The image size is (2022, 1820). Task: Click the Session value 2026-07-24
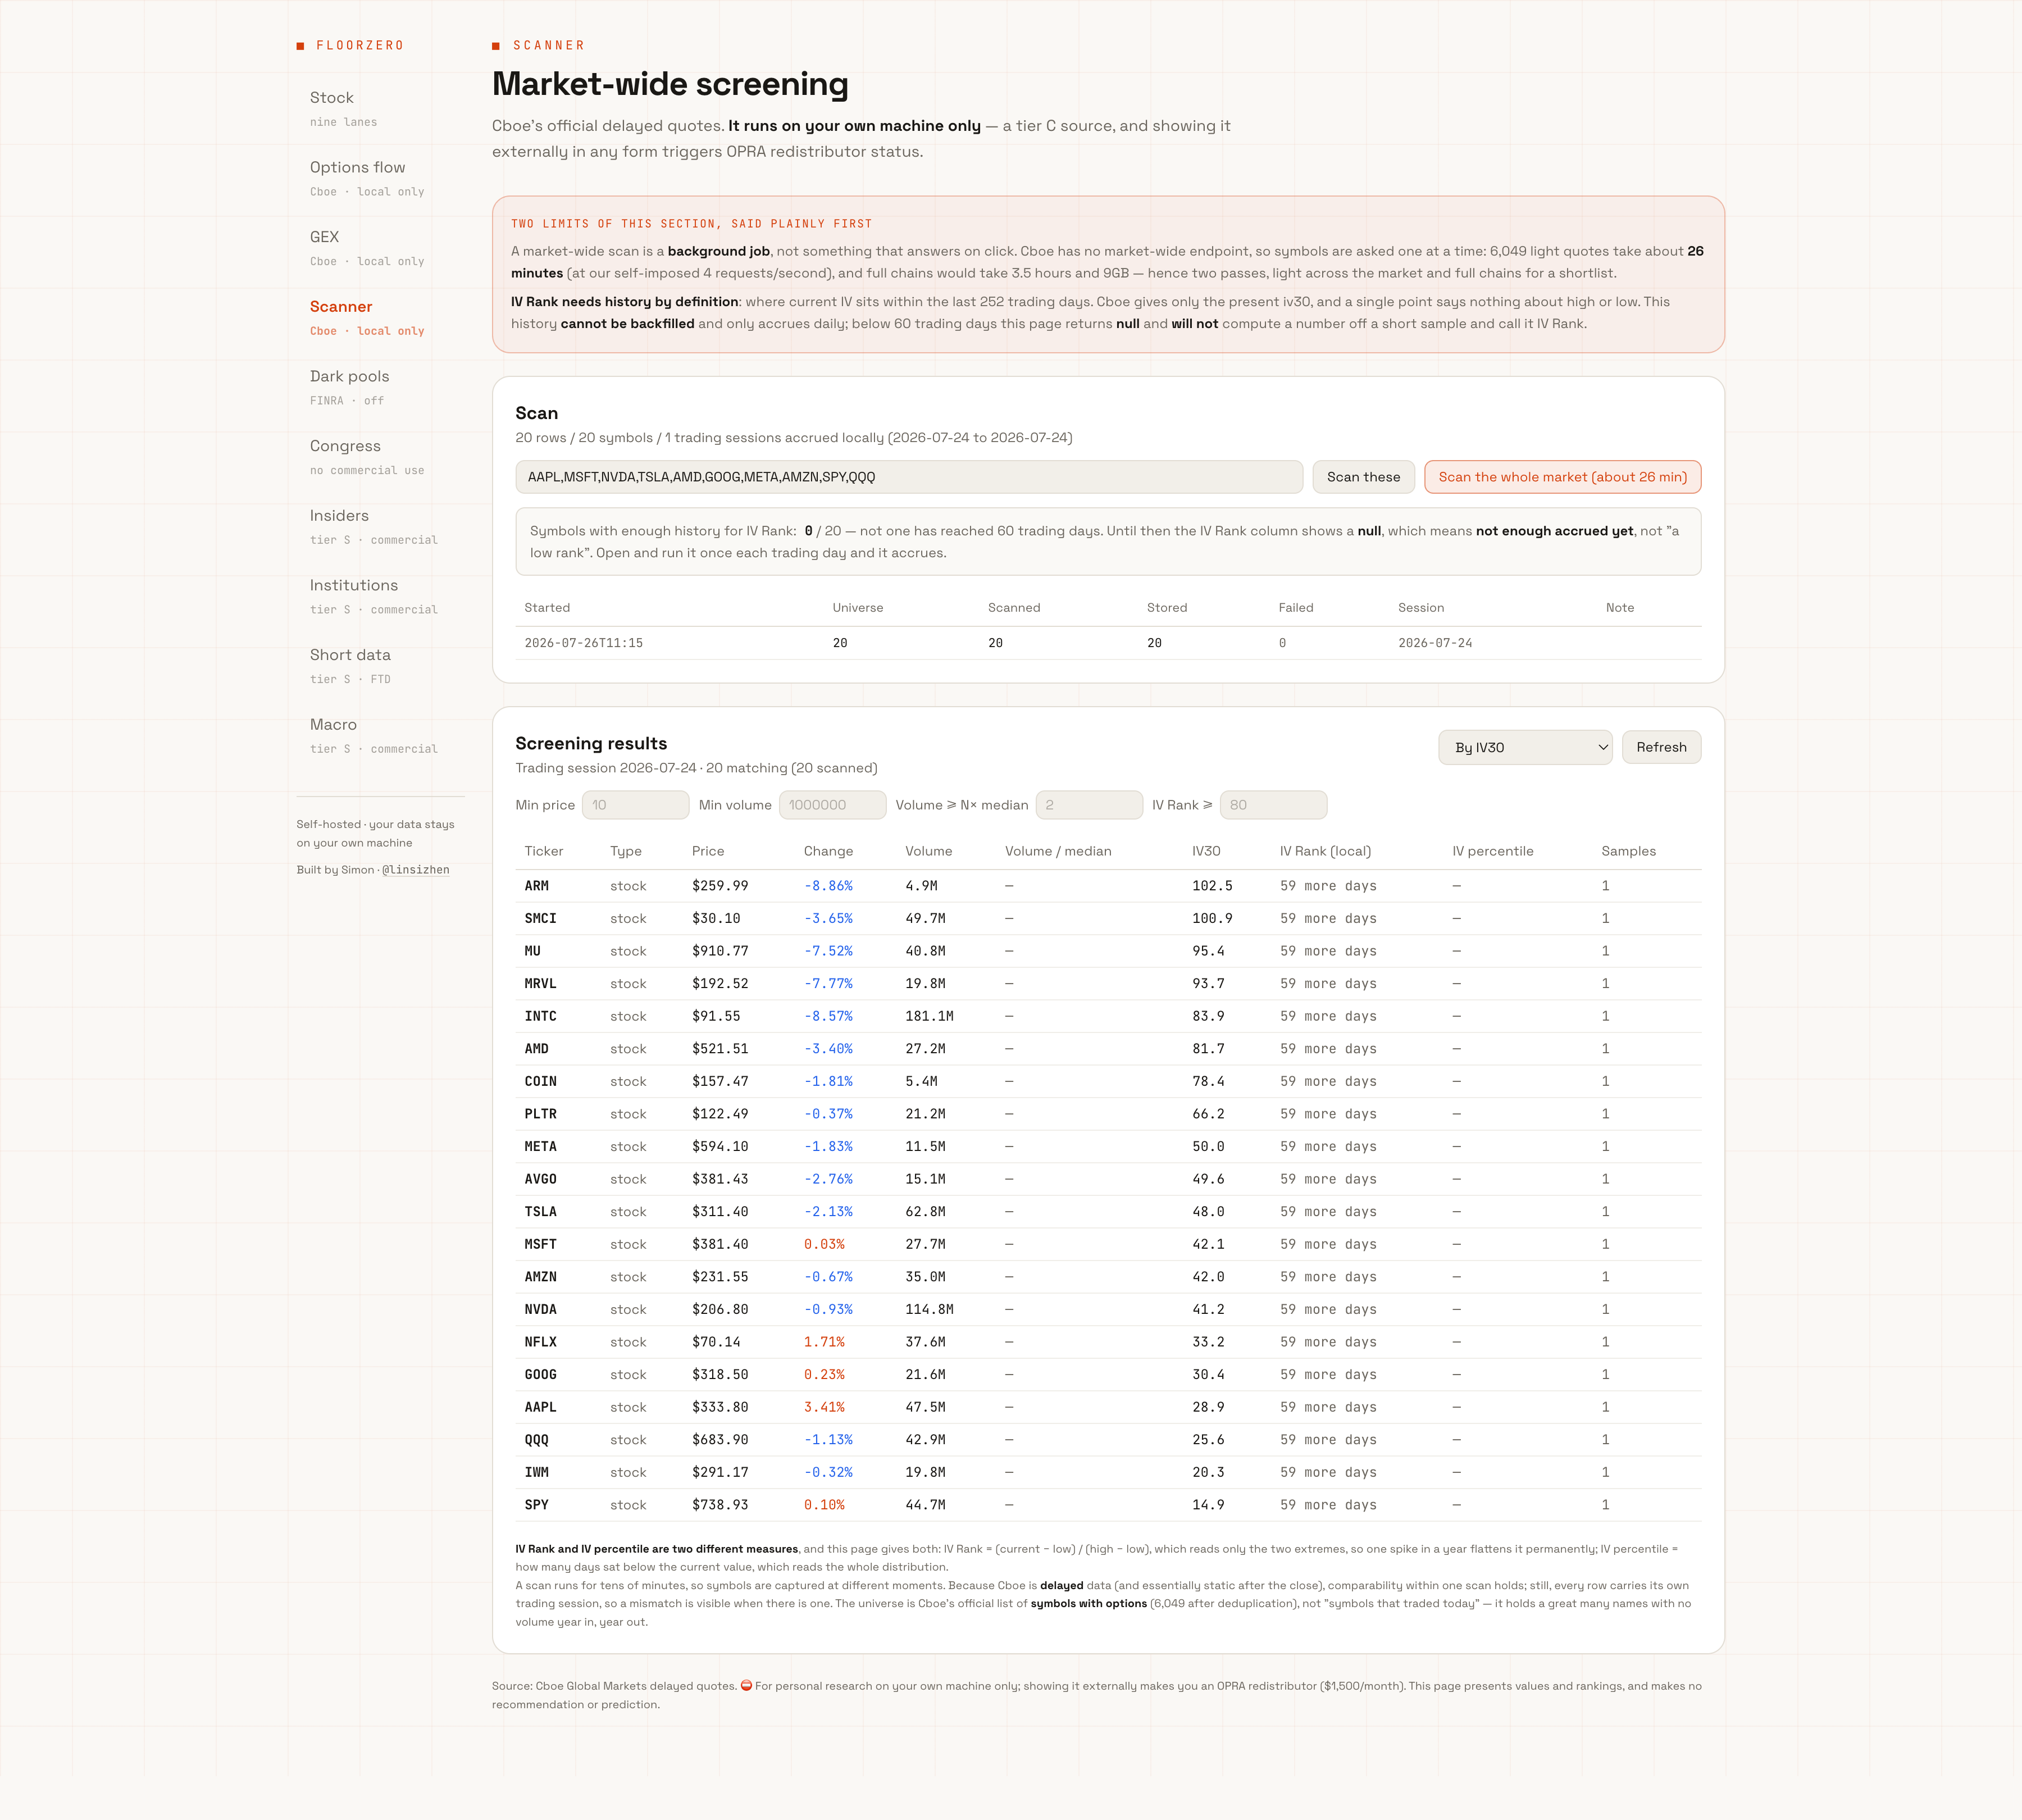tap(1435, 643)
